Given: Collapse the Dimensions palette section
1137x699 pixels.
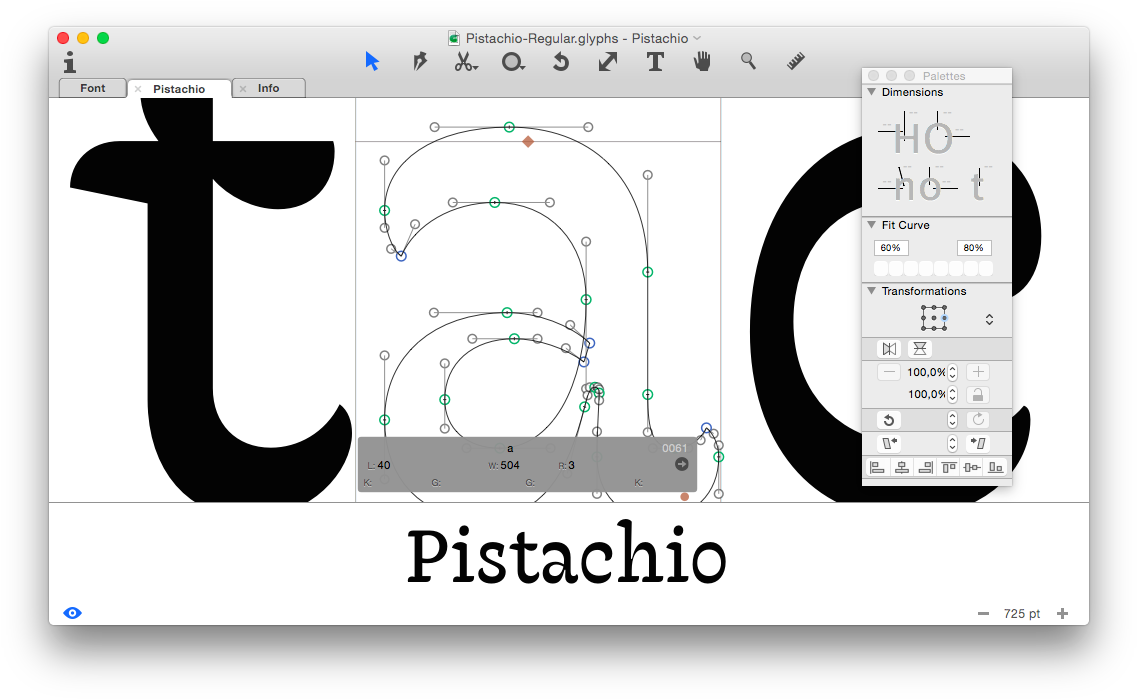Looking at the screenshot, I should [x=871, y=92].
